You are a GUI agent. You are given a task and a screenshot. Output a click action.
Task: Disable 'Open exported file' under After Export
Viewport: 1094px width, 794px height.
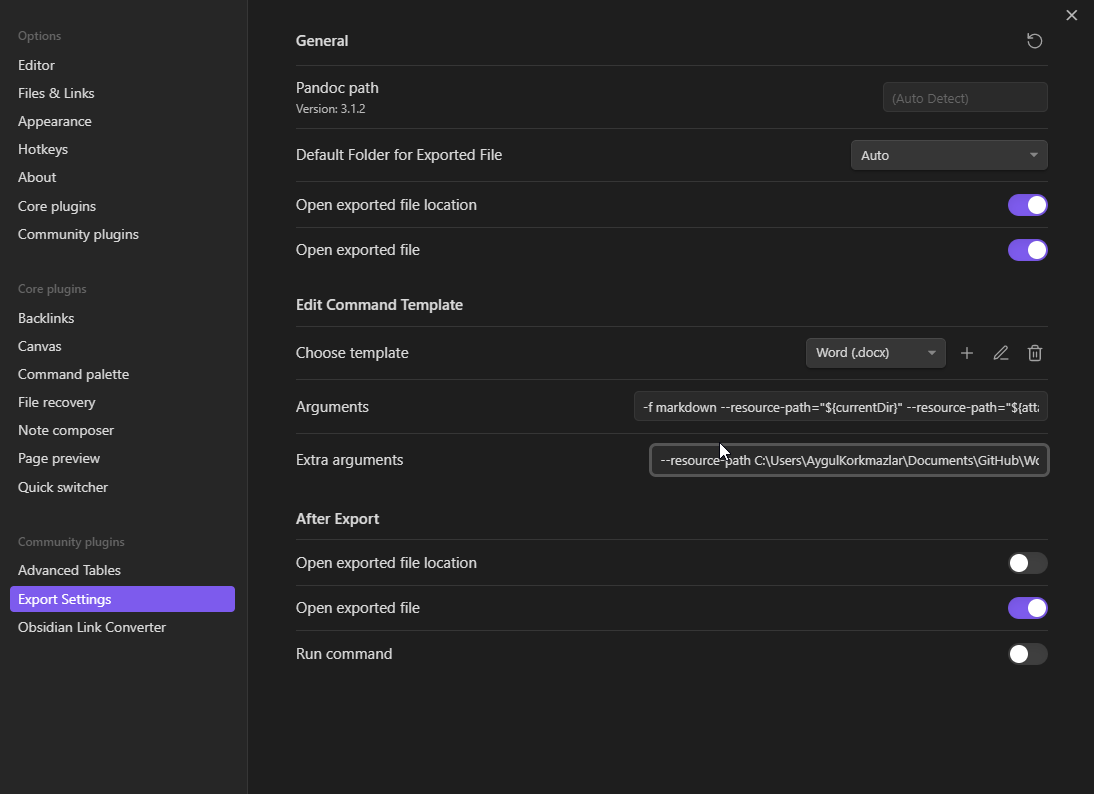pos(1028,608)
